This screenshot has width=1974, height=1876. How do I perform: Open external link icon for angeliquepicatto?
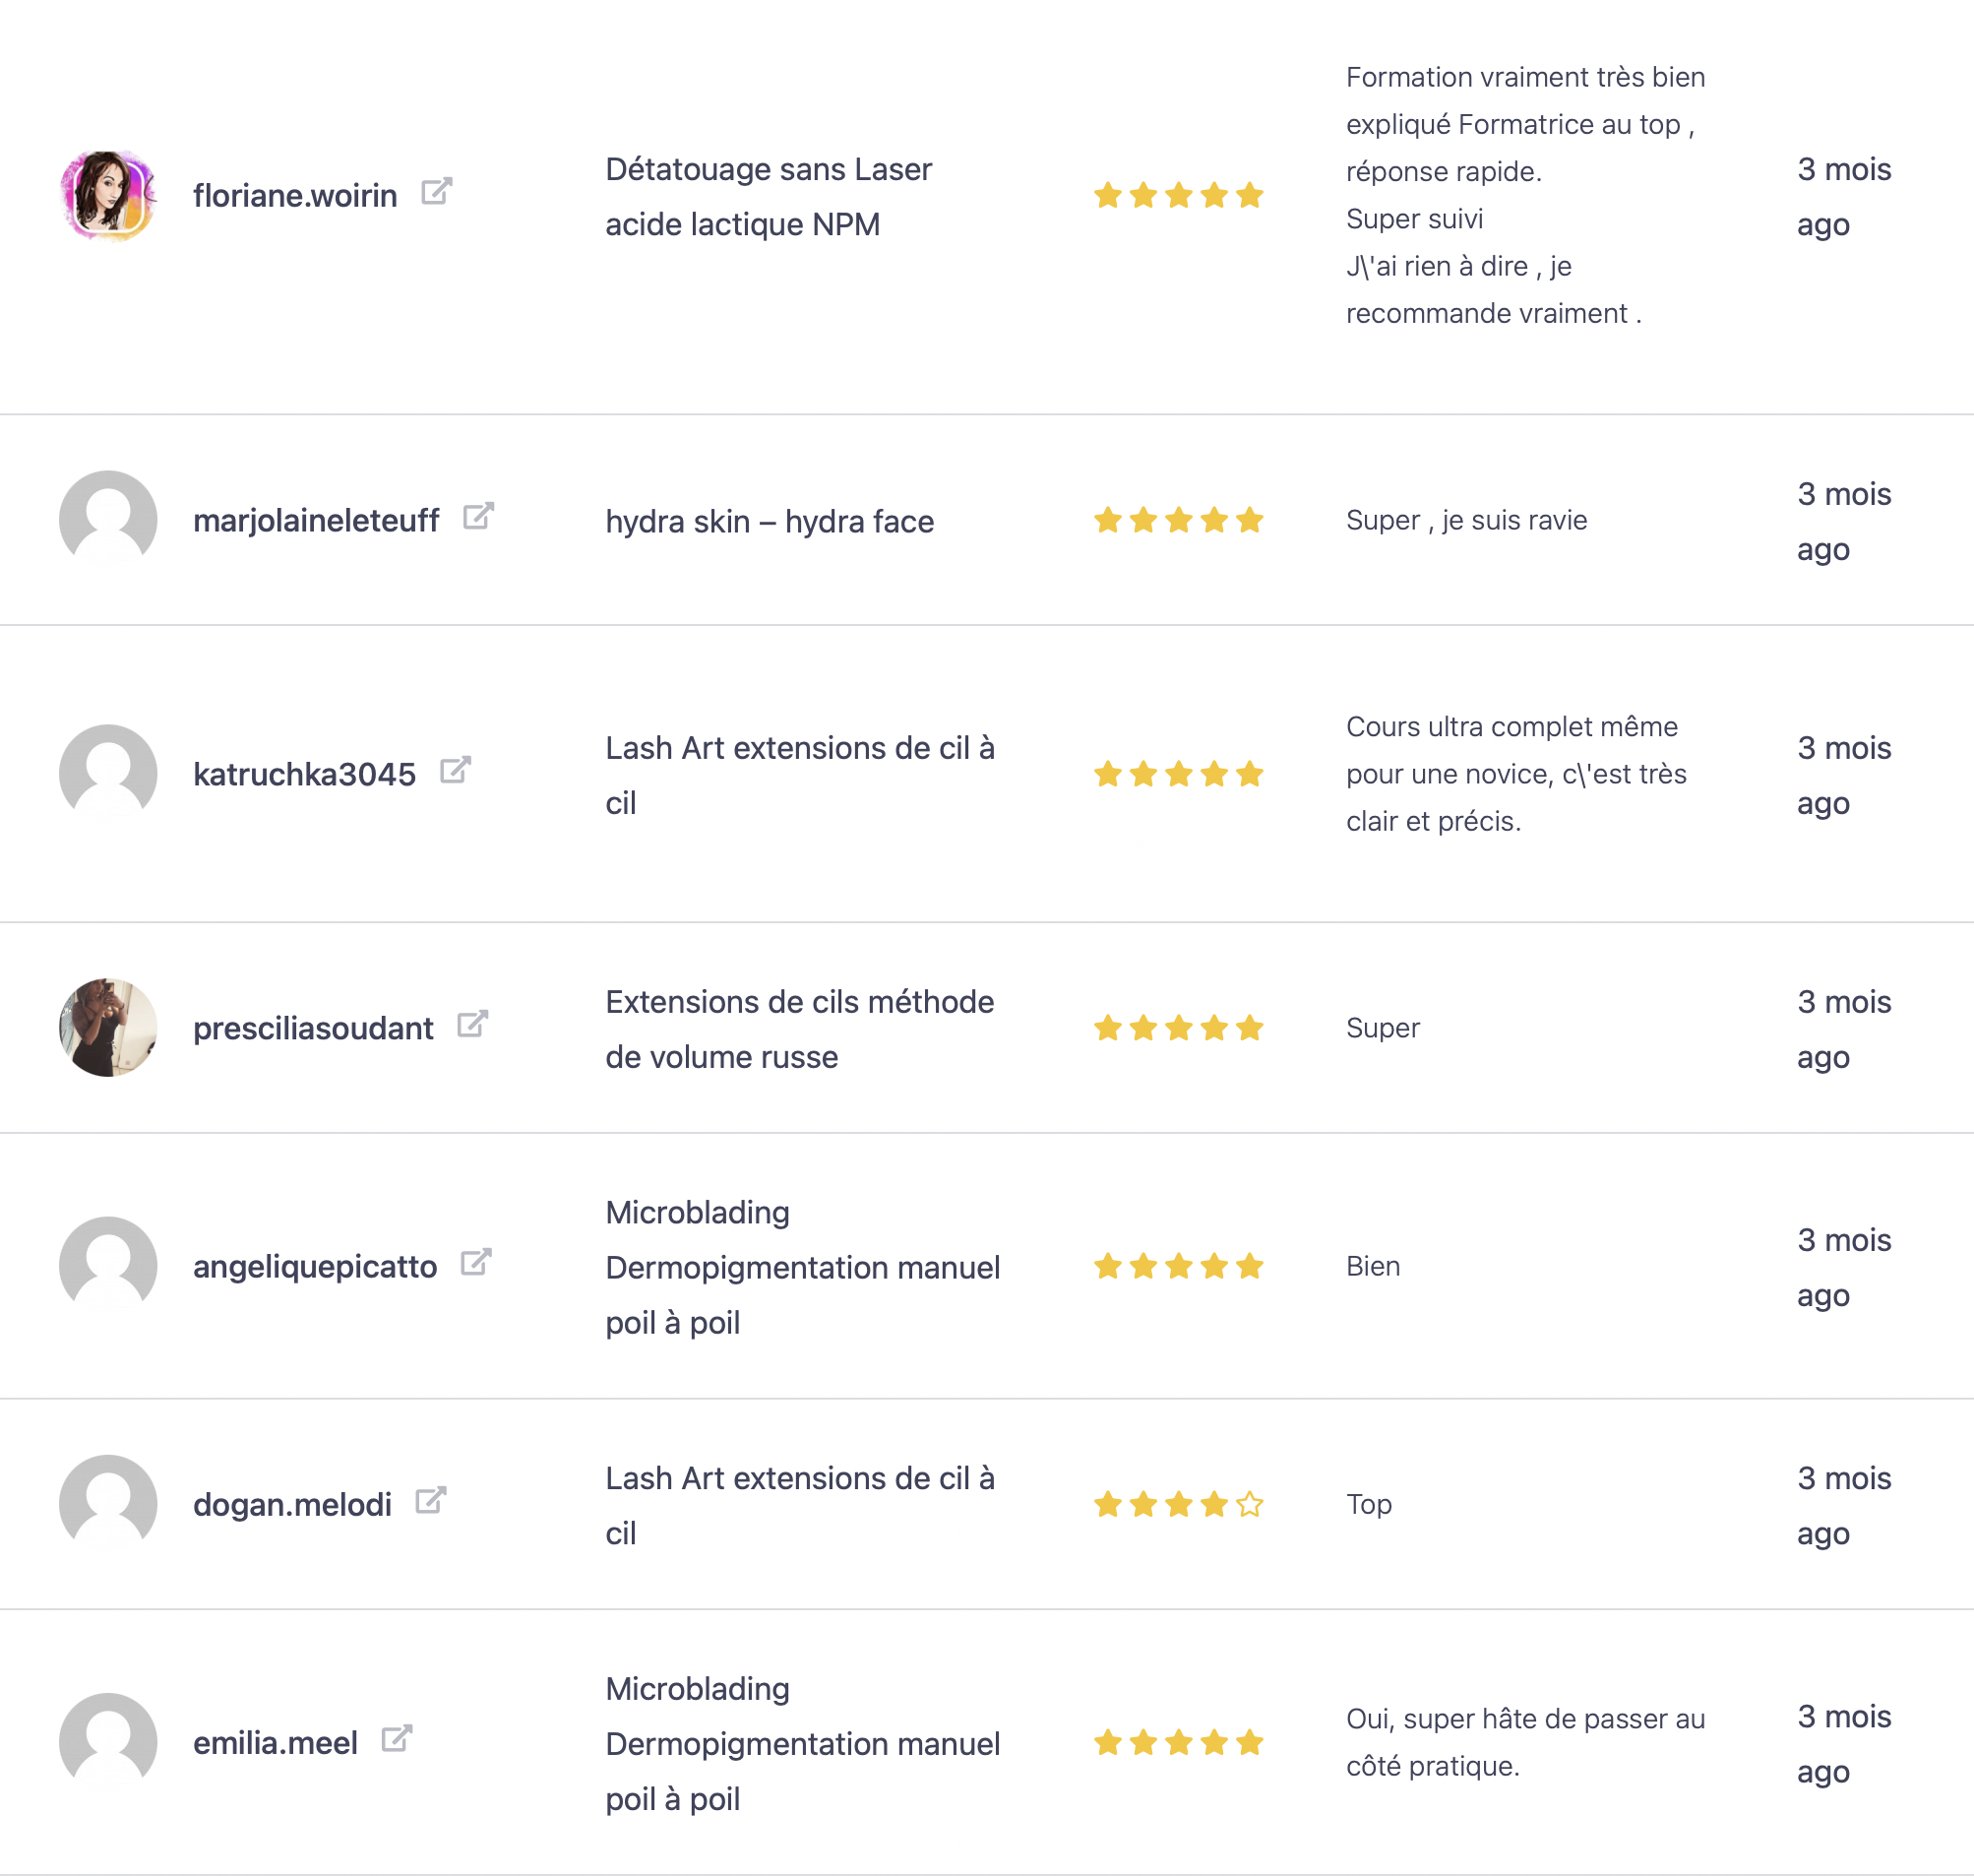tap(476, 1262)
